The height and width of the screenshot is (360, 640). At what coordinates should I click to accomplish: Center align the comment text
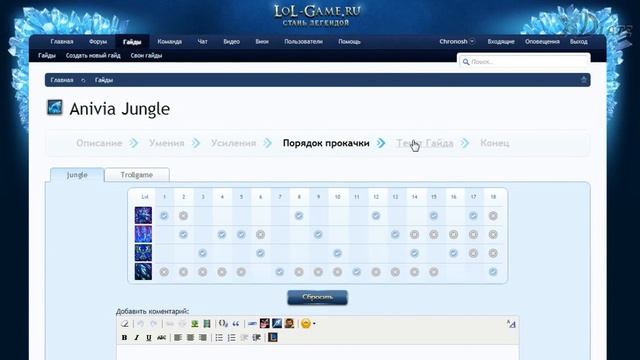tap(190, 338)
